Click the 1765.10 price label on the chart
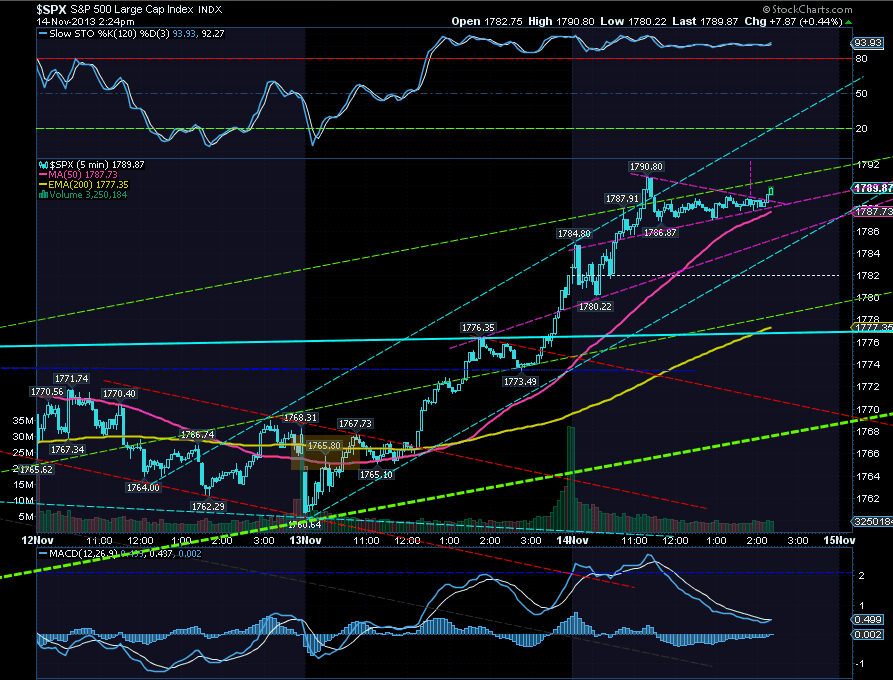 point(376,474)
